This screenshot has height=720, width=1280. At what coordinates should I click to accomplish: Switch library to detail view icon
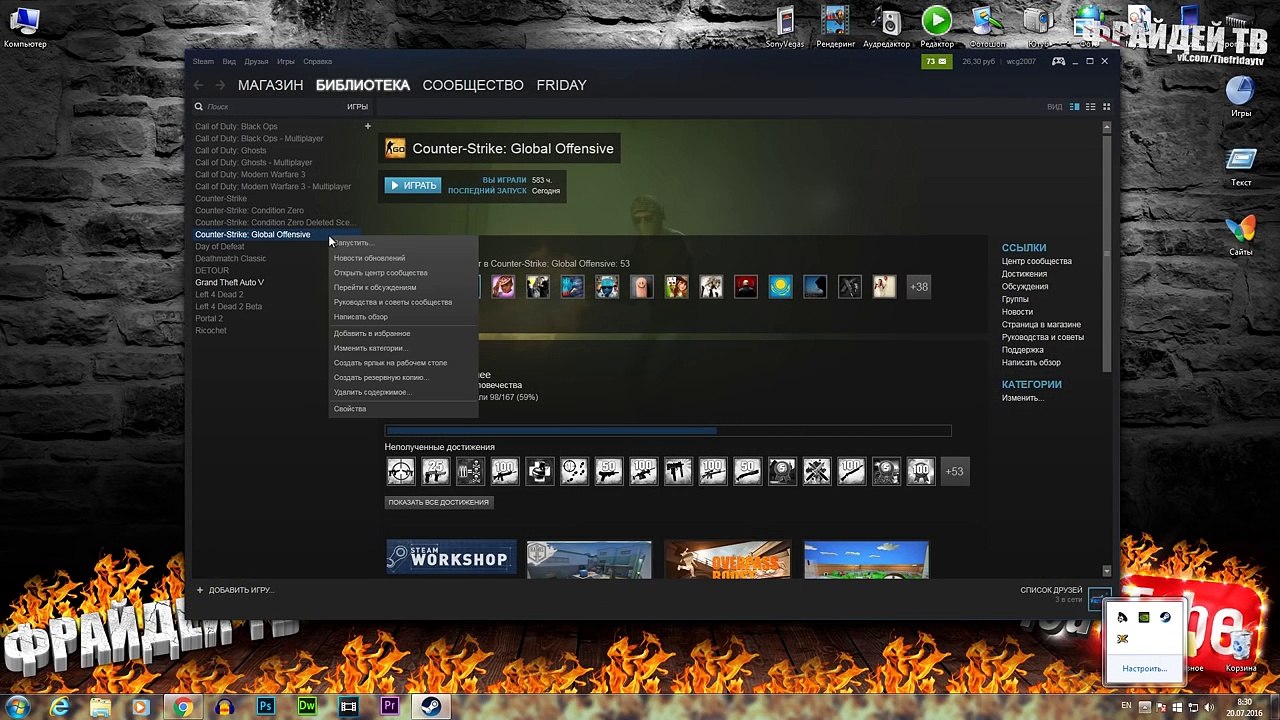(1075, 106)
